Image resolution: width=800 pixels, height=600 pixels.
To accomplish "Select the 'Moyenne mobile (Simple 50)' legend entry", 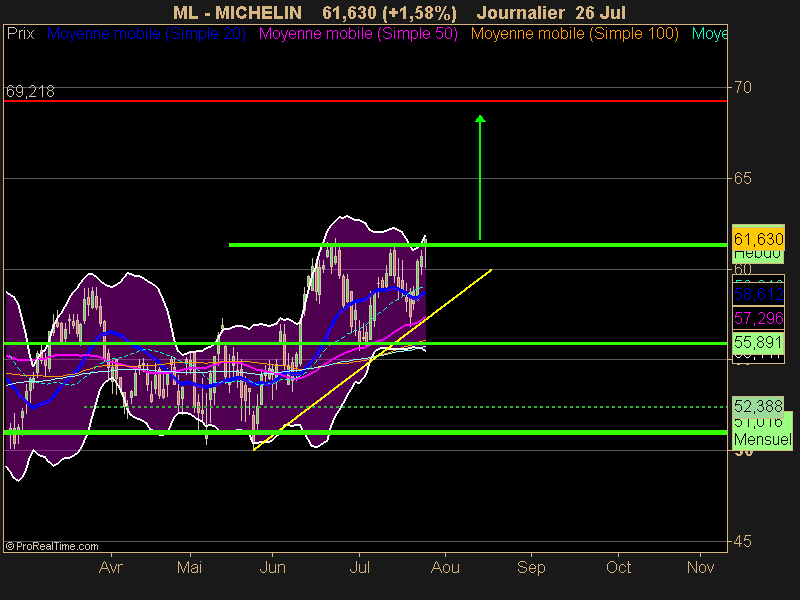I will tap(358, 34).
